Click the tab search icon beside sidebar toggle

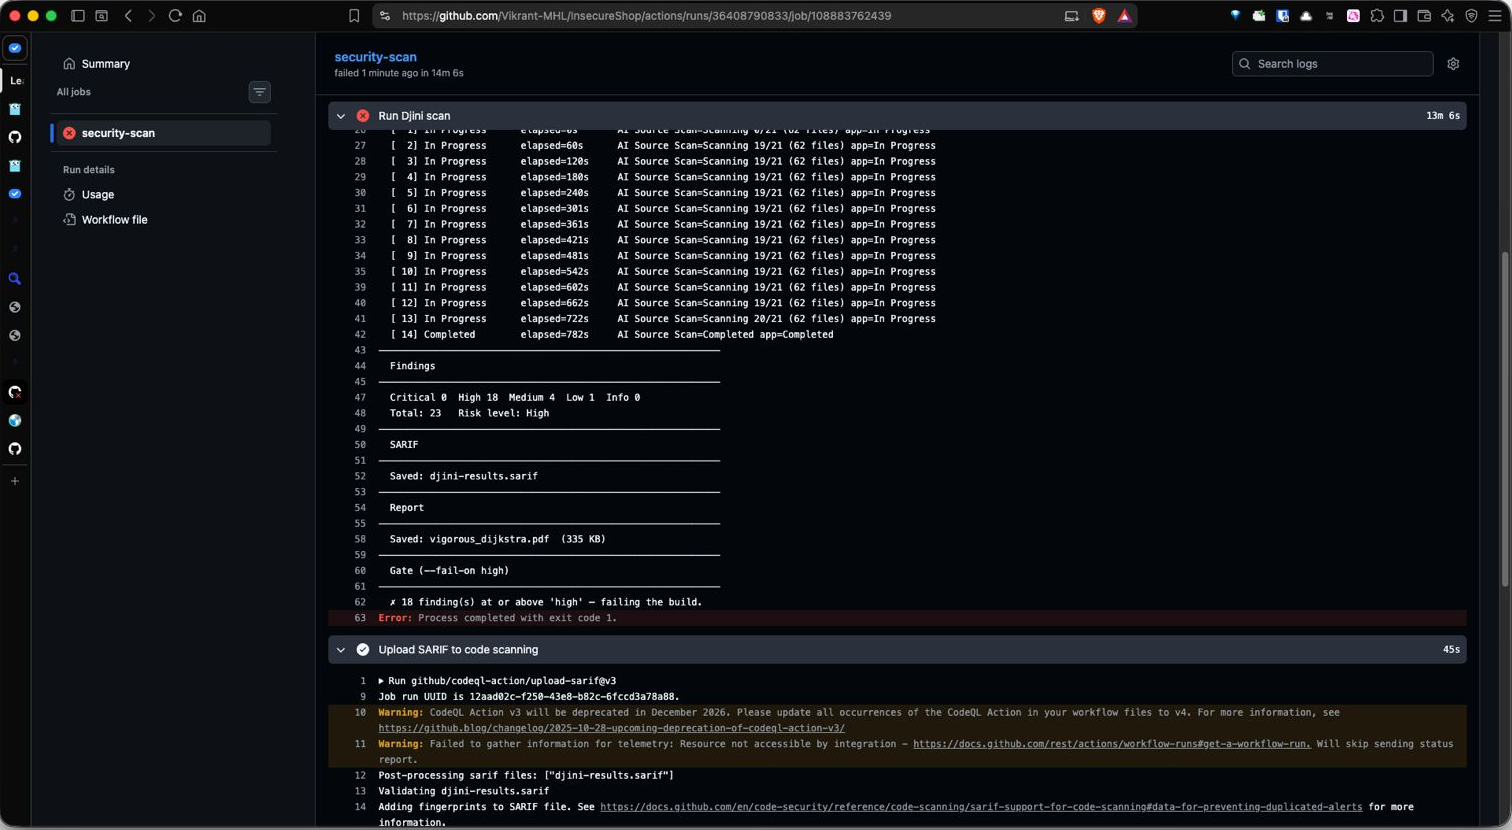[102, 16]
